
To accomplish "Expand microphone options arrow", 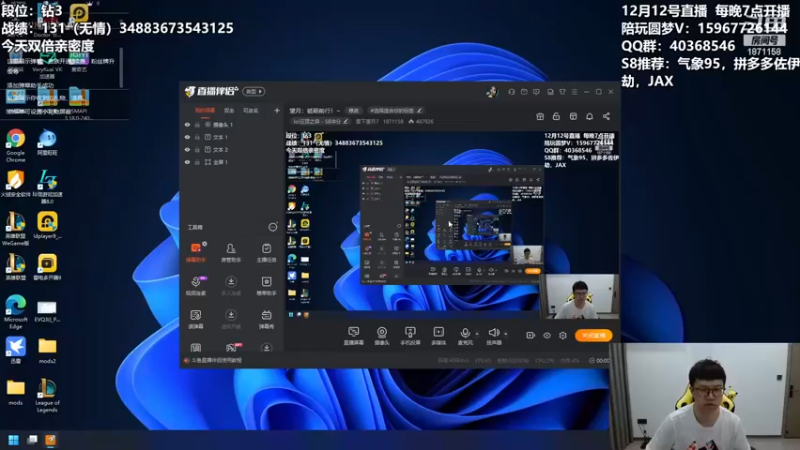I will [x=477, y=334].
